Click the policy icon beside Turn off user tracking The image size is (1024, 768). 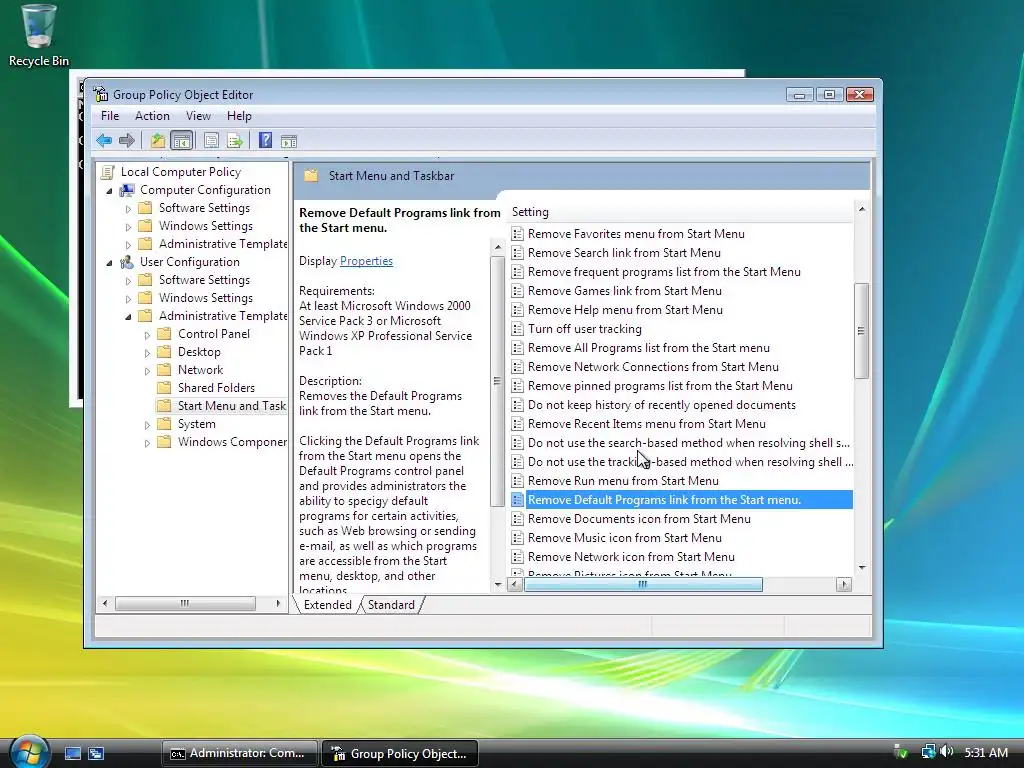tap(517, 329)
